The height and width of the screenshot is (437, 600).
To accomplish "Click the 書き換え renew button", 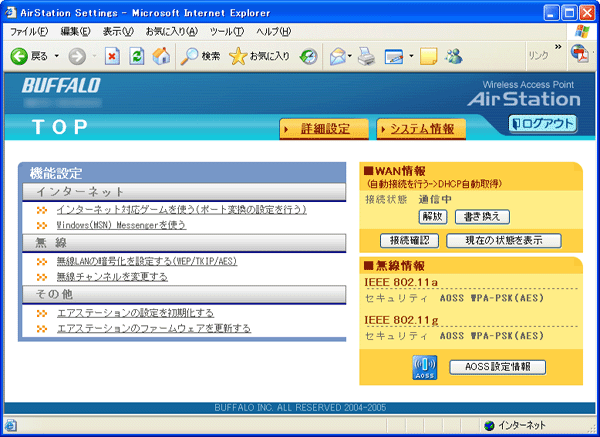I will [482, 217].
